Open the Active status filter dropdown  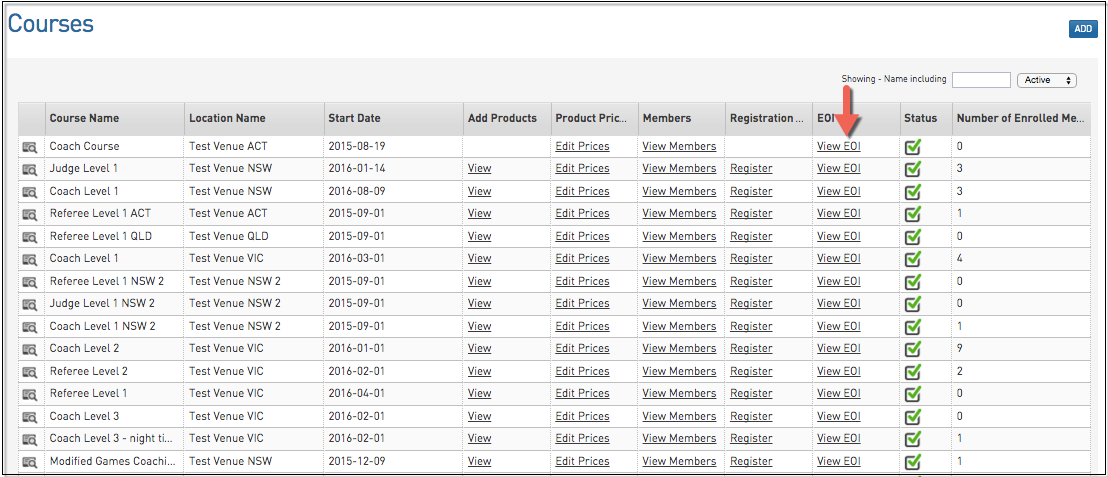1046,80
